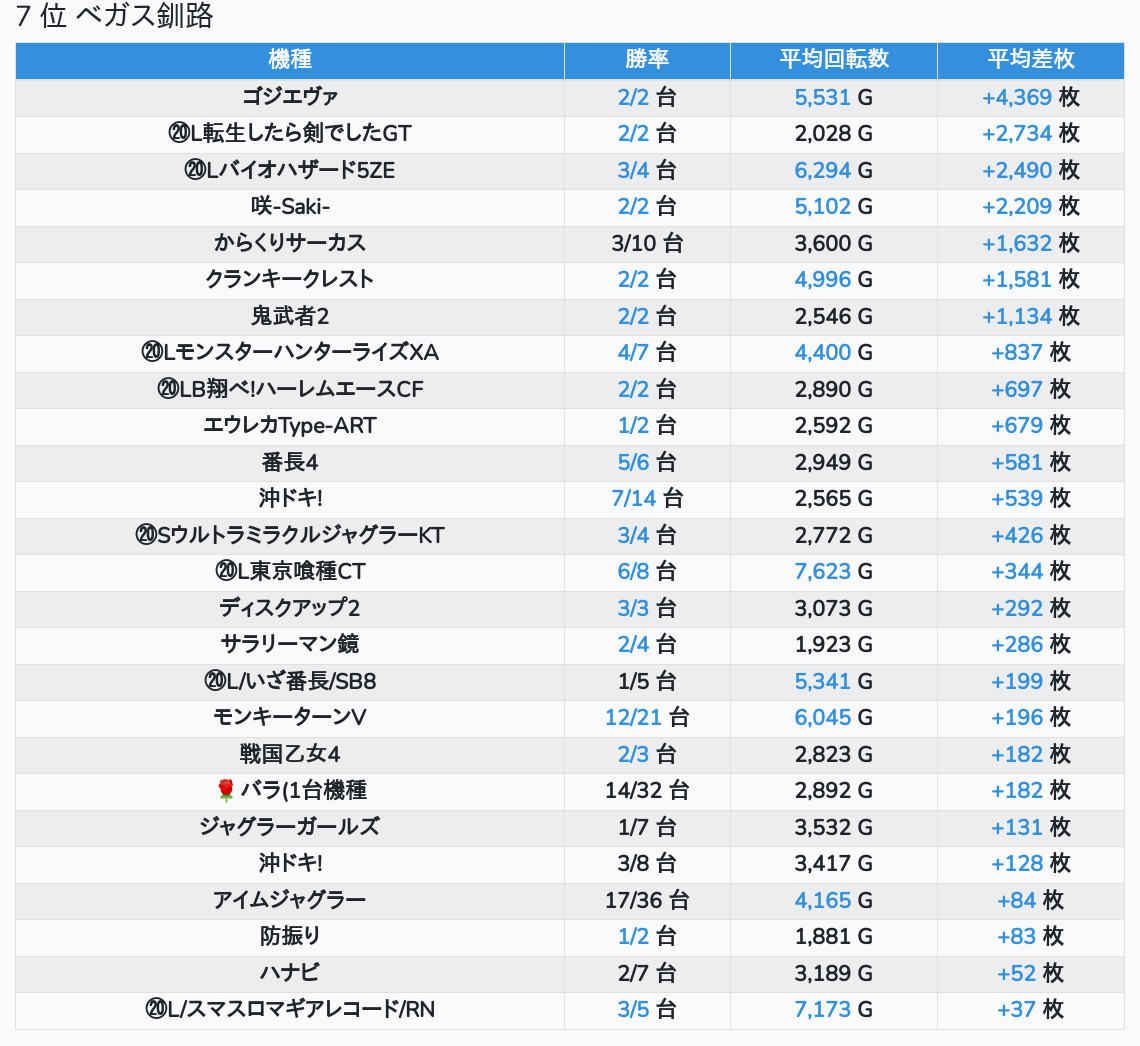Click difference value +539 枚
The height and width of the screenshot is (1046, 1140).
point(1031,499)
